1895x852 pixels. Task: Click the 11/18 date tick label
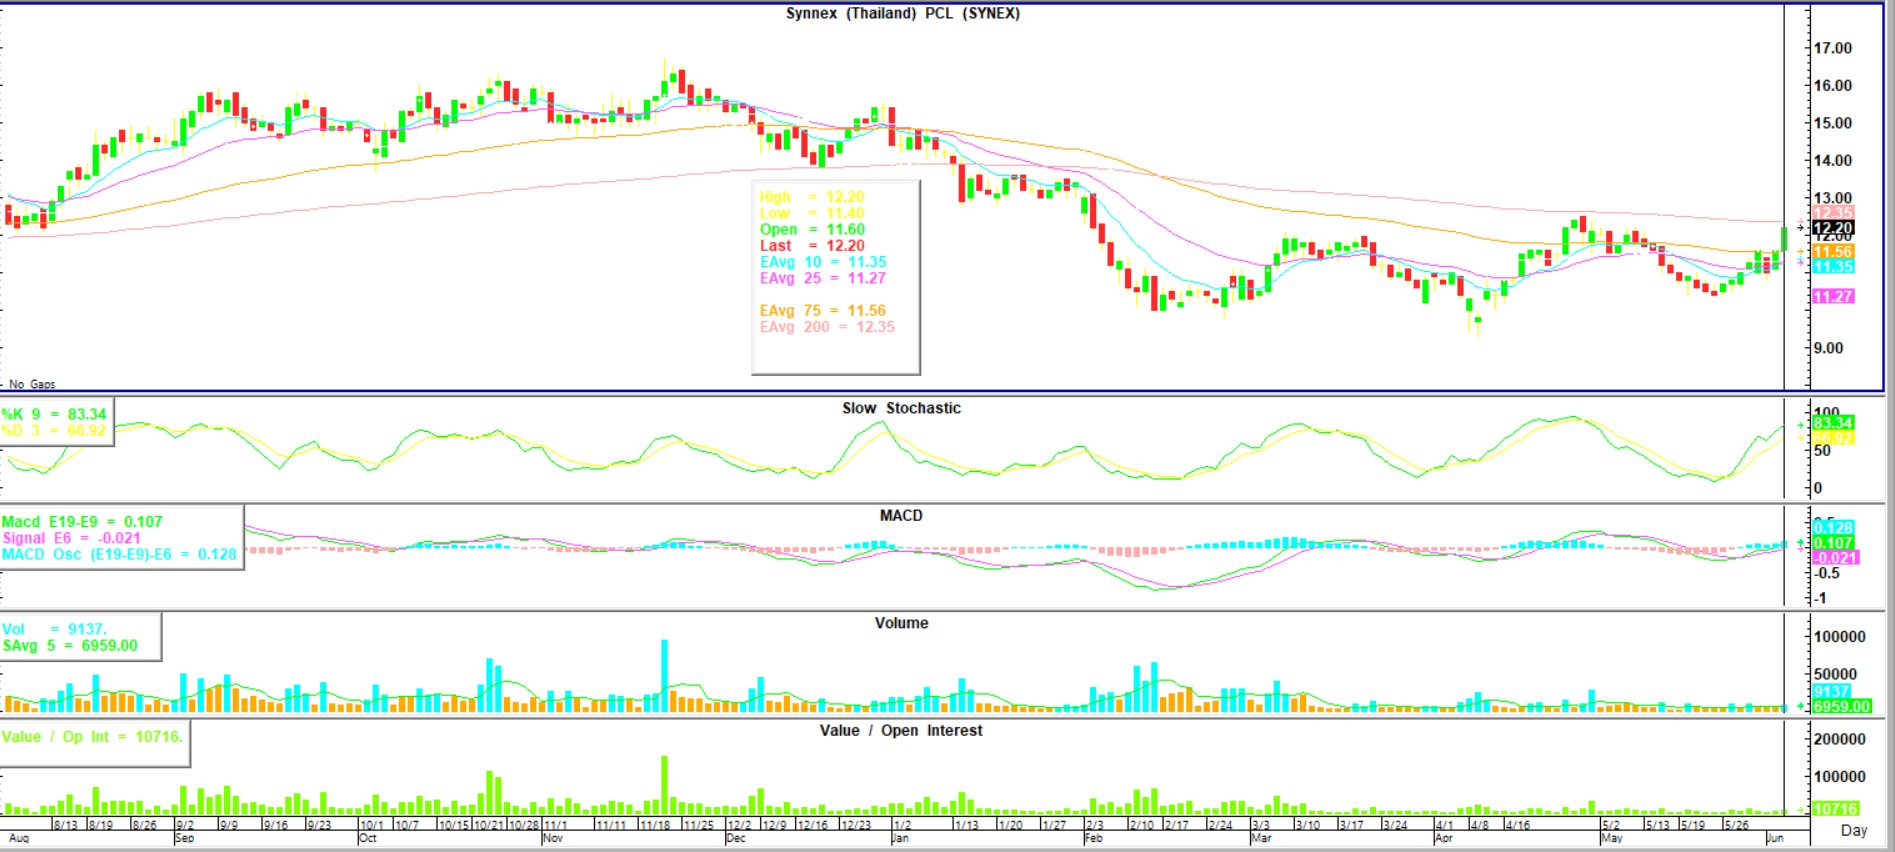tap(655, 825)
